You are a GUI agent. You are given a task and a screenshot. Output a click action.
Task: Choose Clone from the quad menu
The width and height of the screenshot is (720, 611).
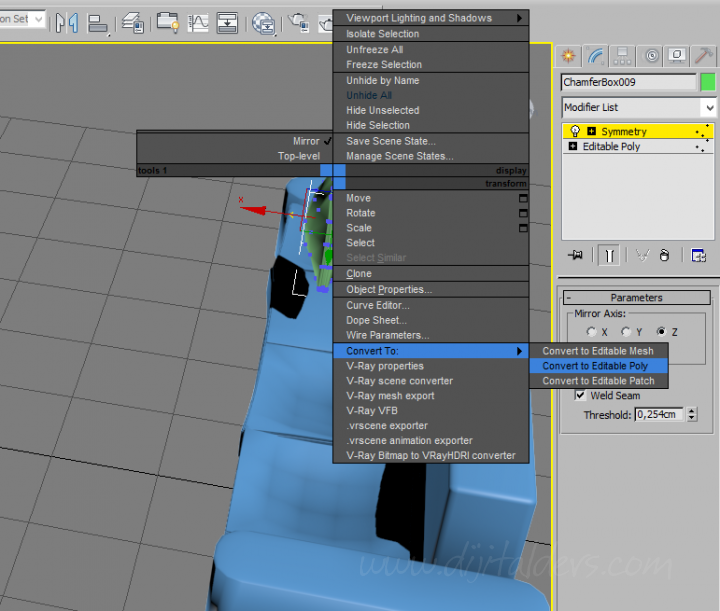(431, 274)
